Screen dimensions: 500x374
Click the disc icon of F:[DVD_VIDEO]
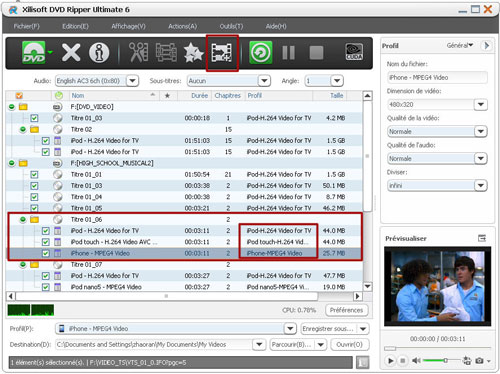[x=57, y=107]
